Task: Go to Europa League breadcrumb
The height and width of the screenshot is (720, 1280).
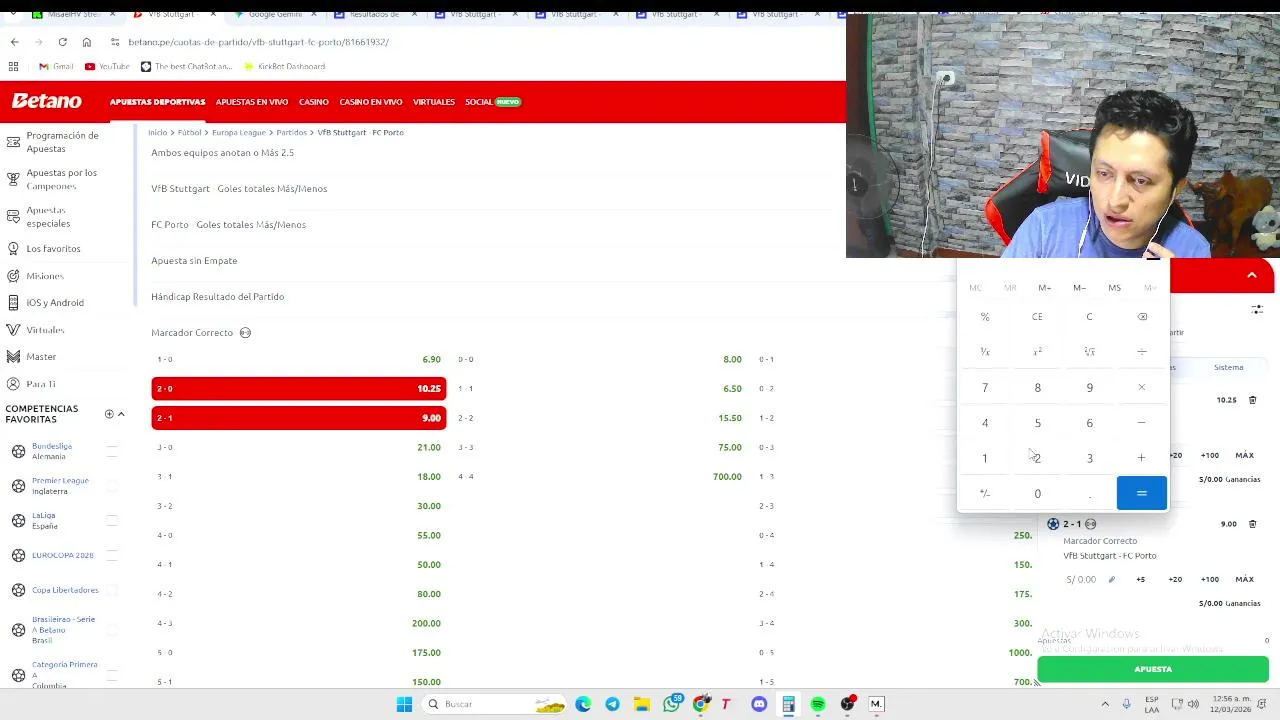Action: 239,132
